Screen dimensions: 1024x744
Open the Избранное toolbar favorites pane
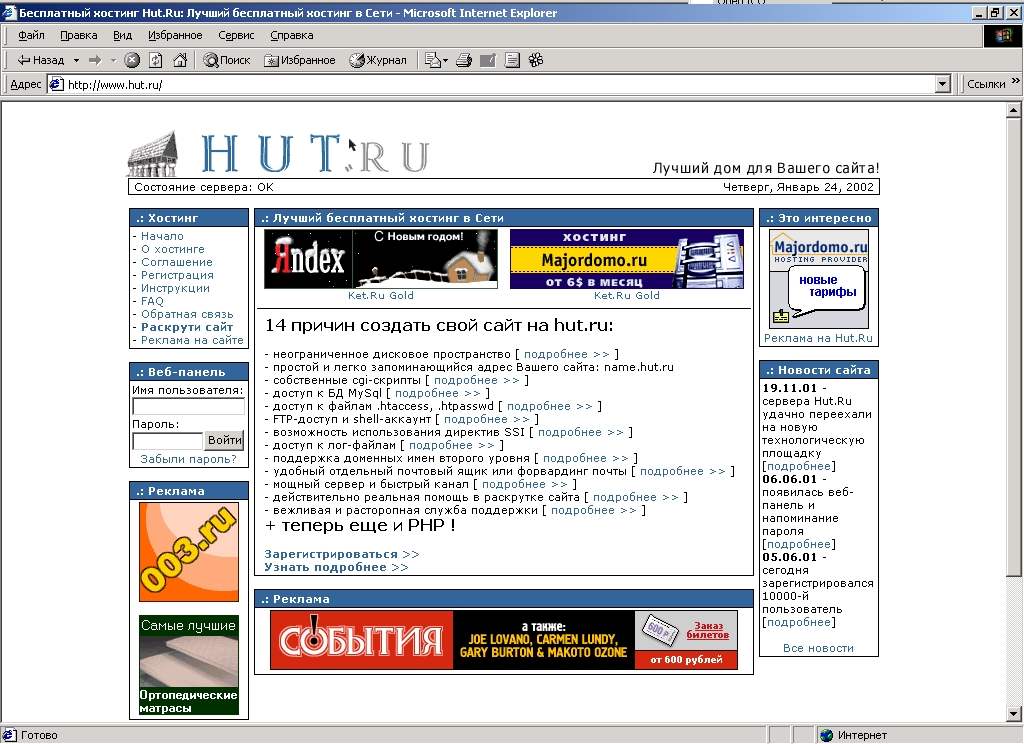[x=299, y=60]
